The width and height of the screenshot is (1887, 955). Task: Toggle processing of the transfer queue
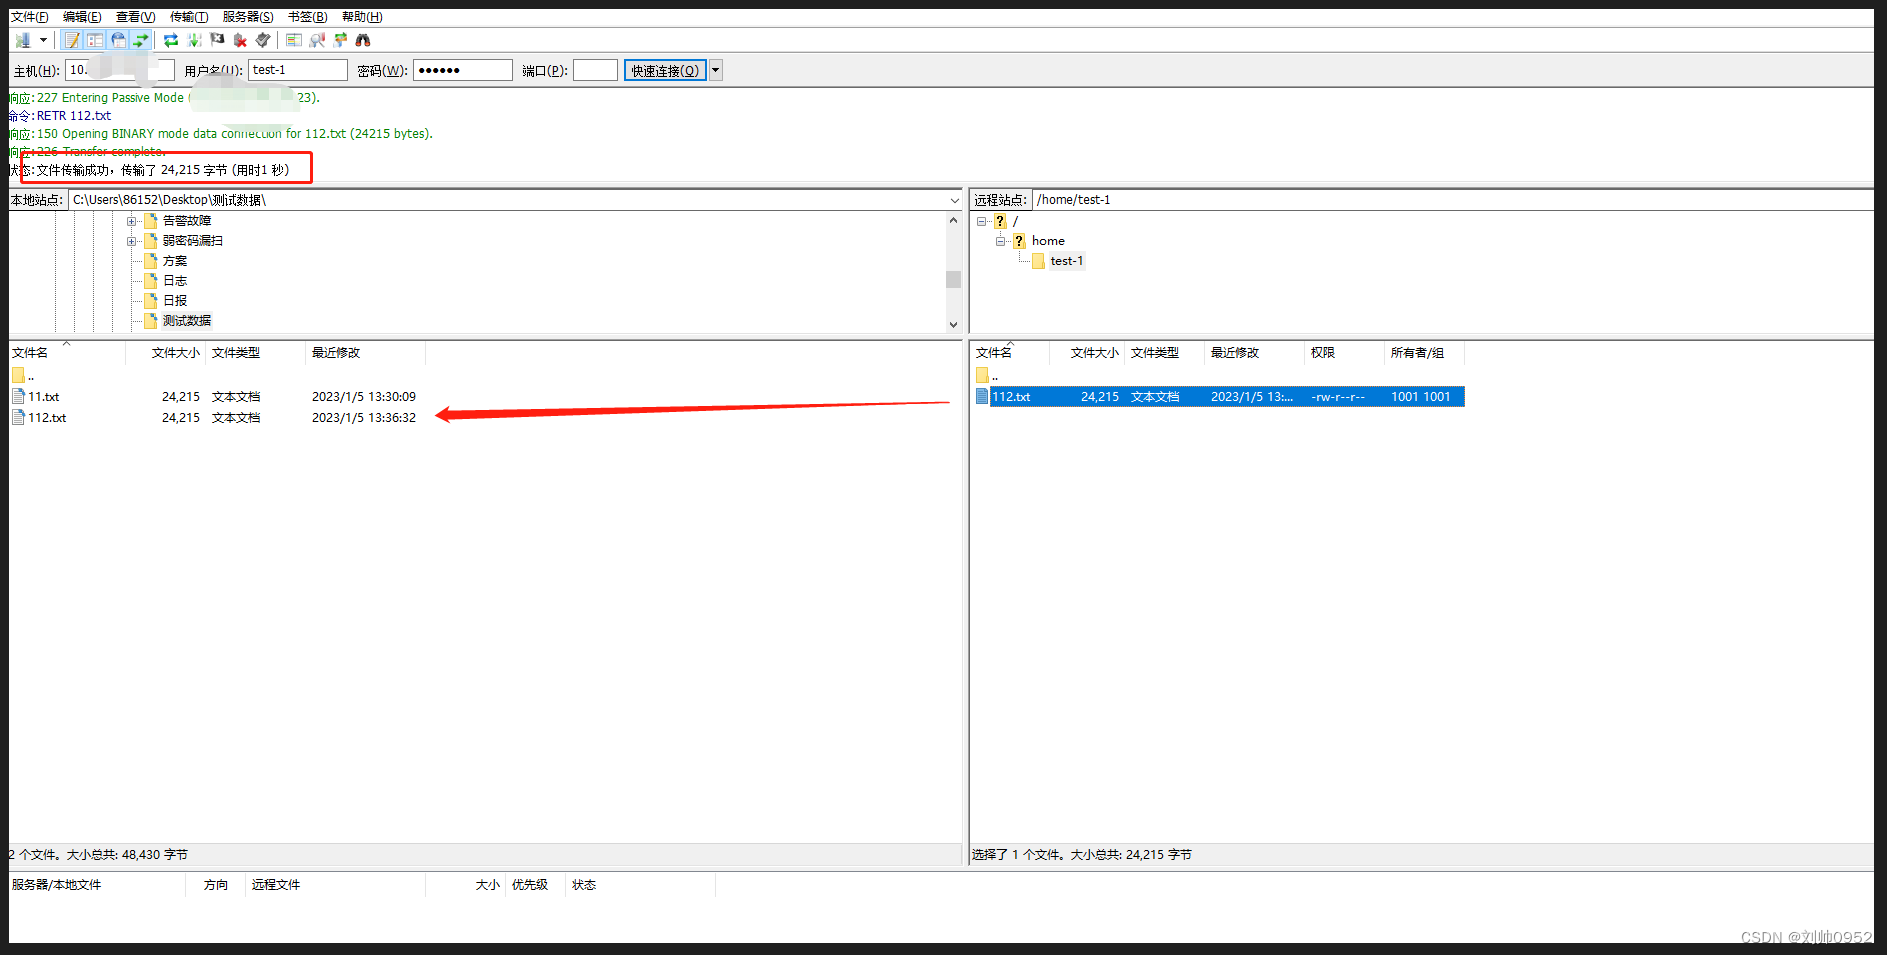point(194,40)
